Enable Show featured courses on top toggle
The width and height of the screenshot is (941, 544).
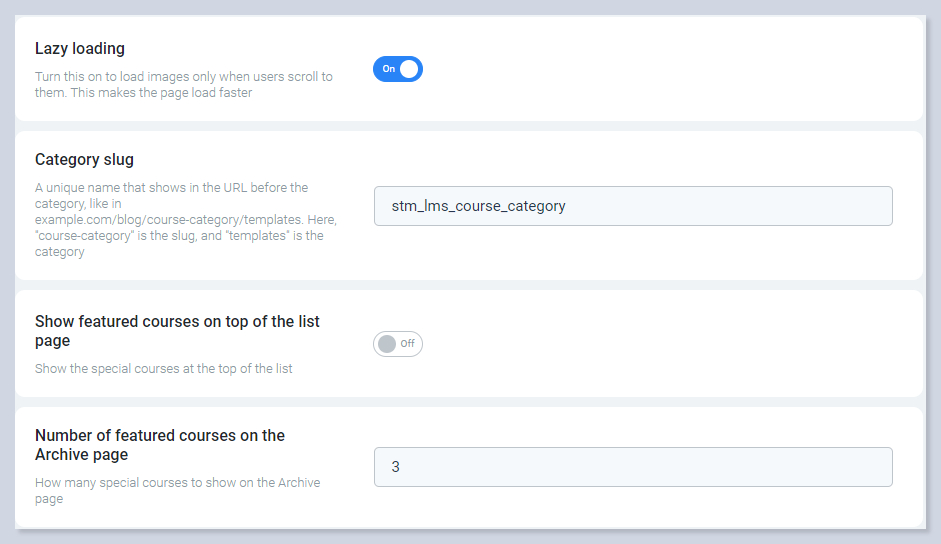(398, 344)
